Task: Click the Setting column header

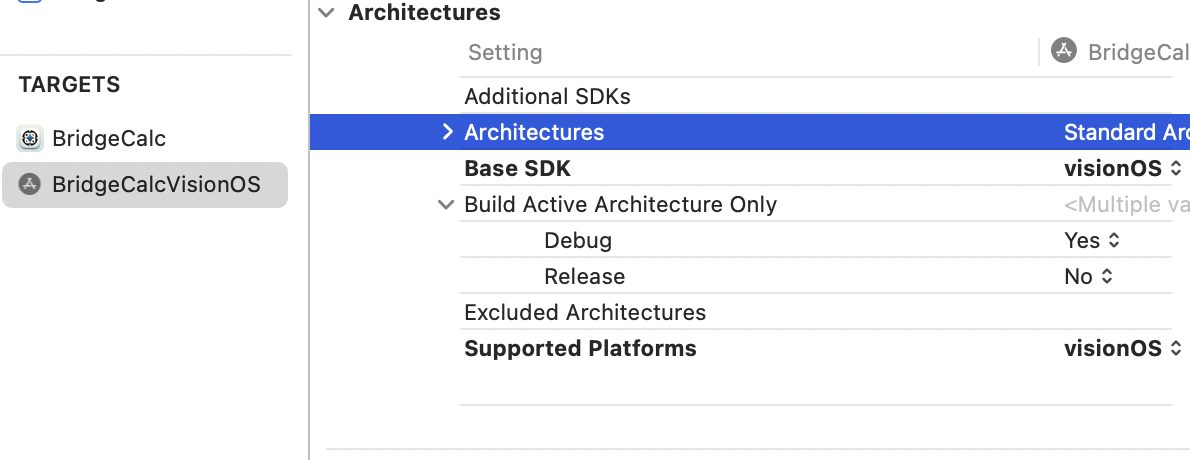Action: [505, 52]
